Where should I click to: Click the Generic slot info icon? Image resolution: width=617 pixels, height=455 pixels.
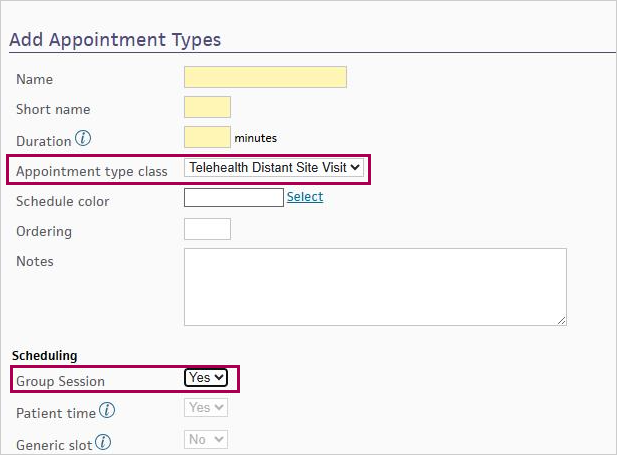[x=103, y=442]
